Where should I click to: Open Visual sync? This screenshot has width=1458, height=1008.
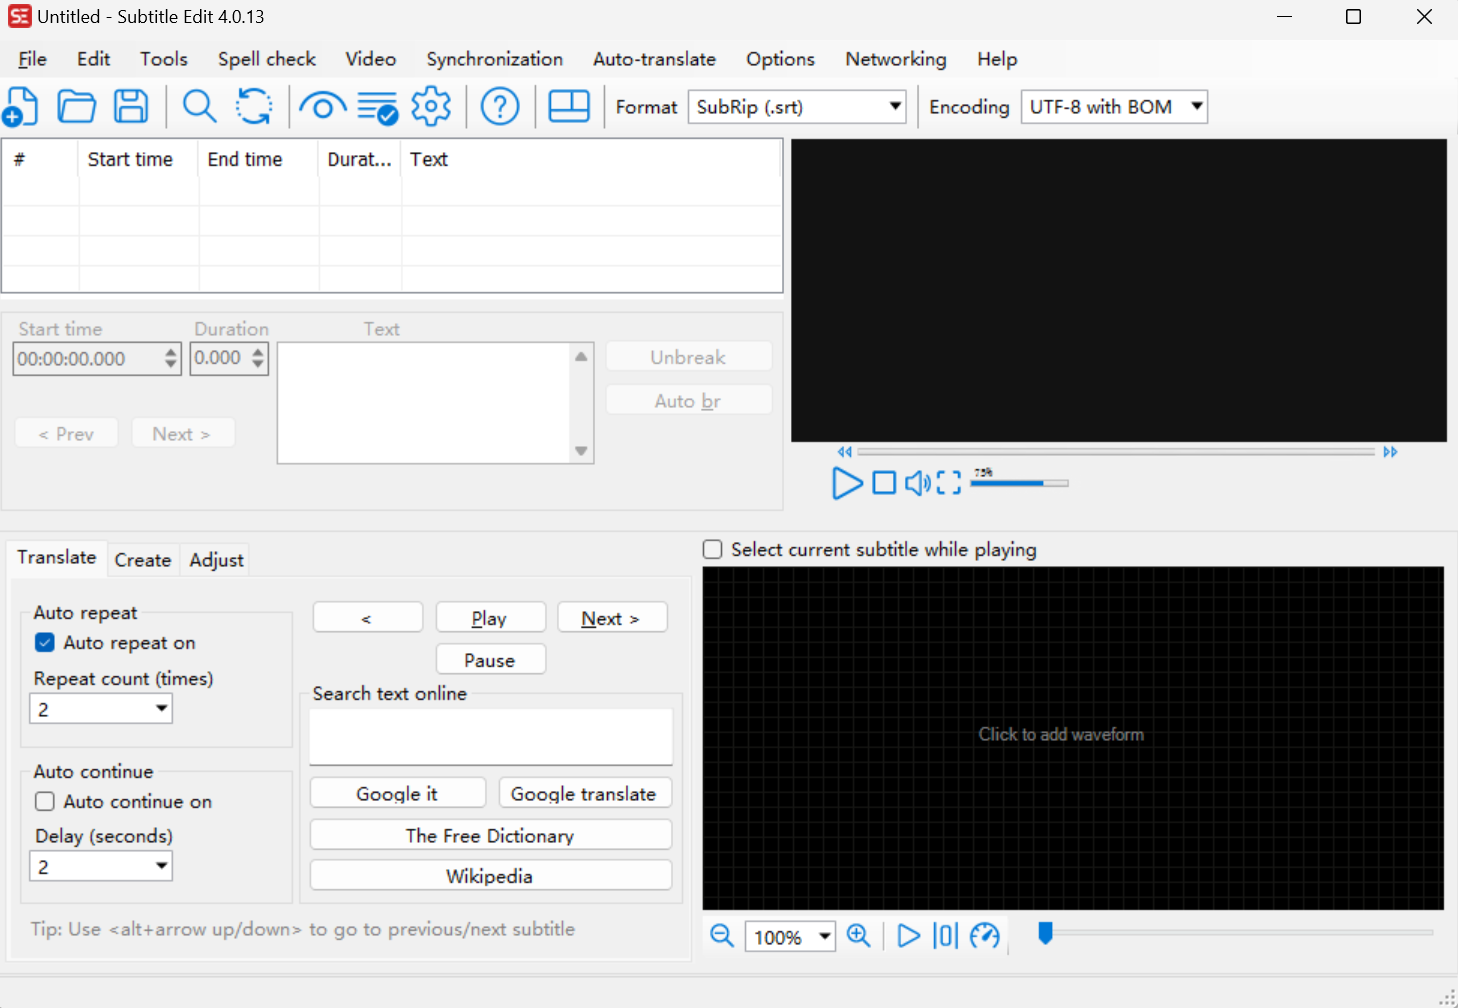pyautogui.click(x=323, y=106)
